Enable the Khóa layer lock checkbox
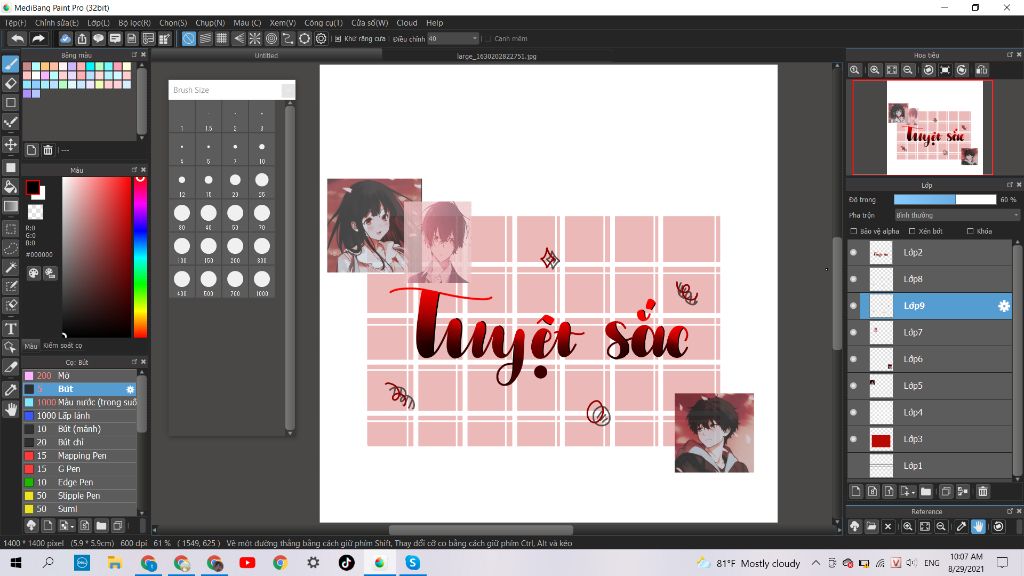Screen dimensions: 1024x576 [970, 231]
